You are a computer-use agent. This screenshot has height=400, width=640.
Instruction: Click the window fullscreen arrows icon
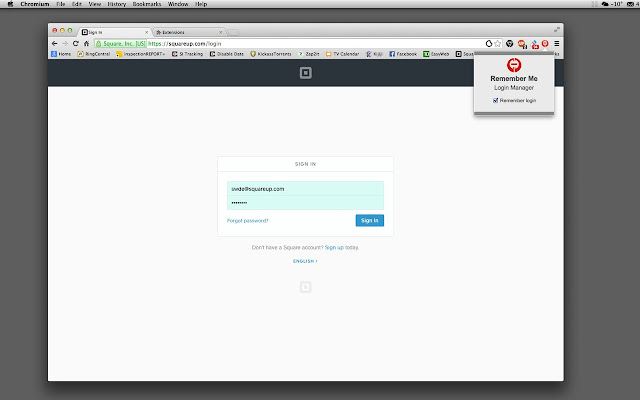[x=557, y=29]
